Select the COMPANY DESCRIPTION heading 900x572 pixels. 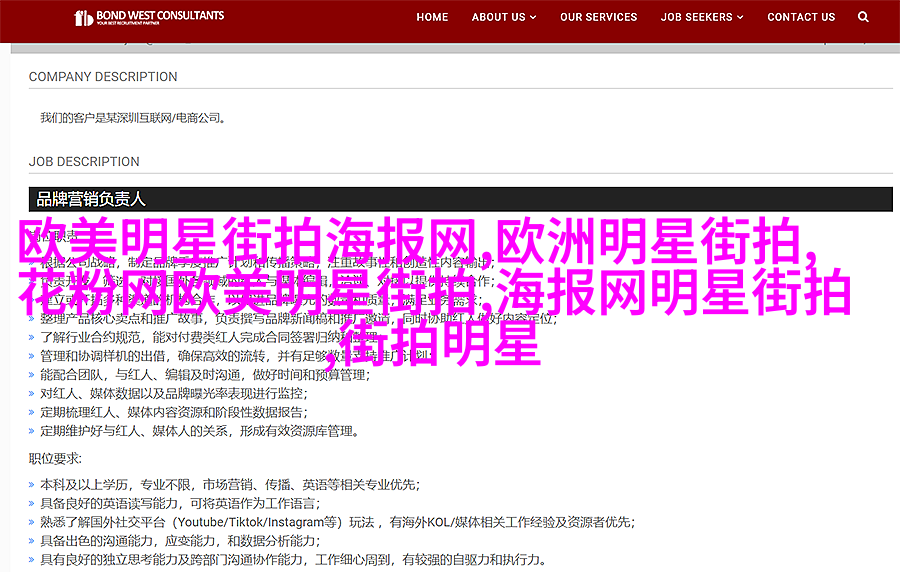[103, 77]
